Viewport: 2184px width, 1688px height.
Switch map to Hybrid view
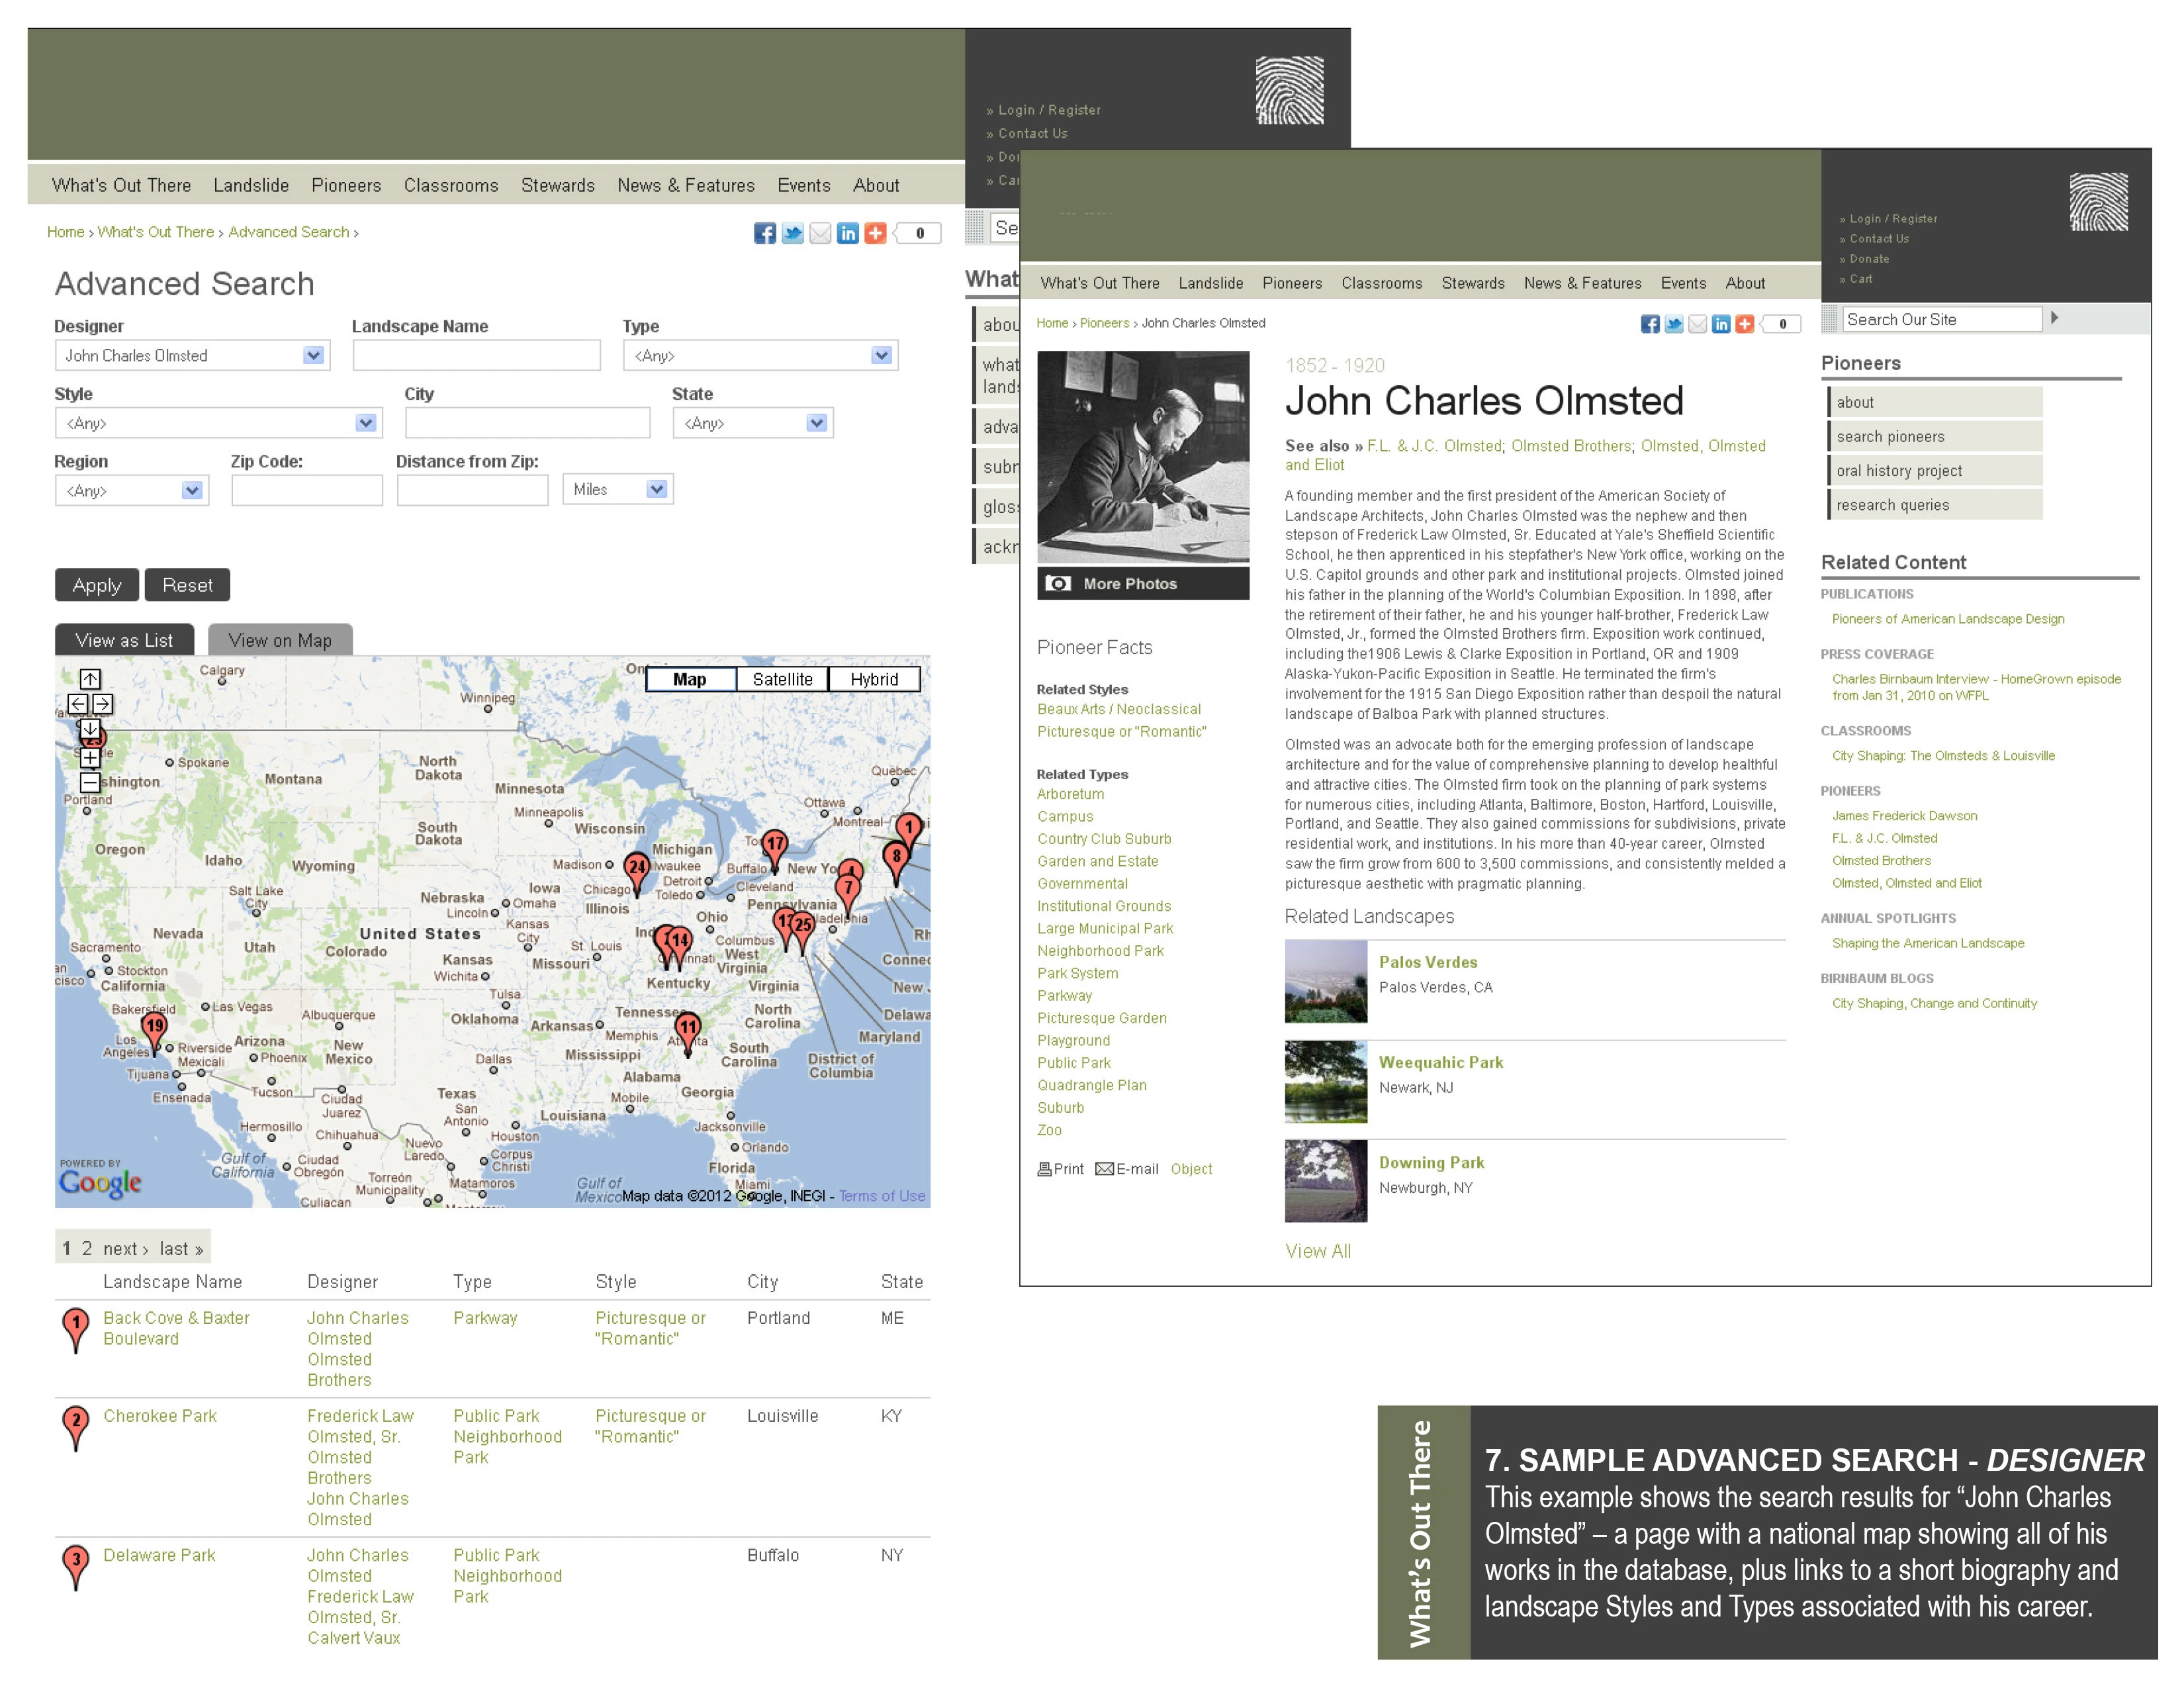coord(874,679)
